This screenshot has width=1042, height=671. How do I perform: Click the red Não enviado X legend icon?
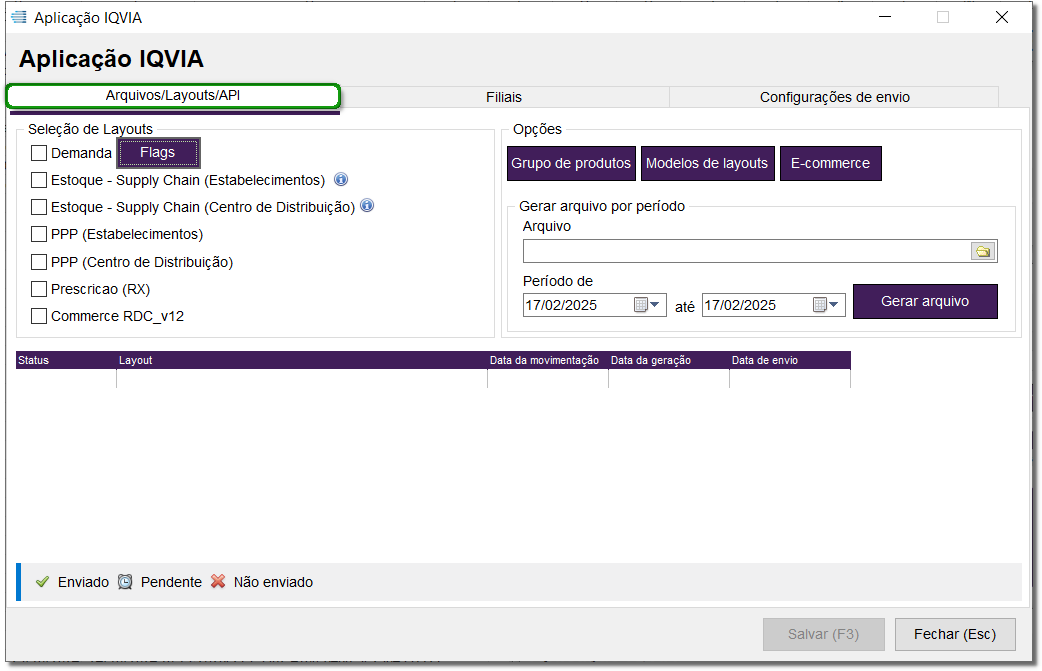tap(218, 581)
